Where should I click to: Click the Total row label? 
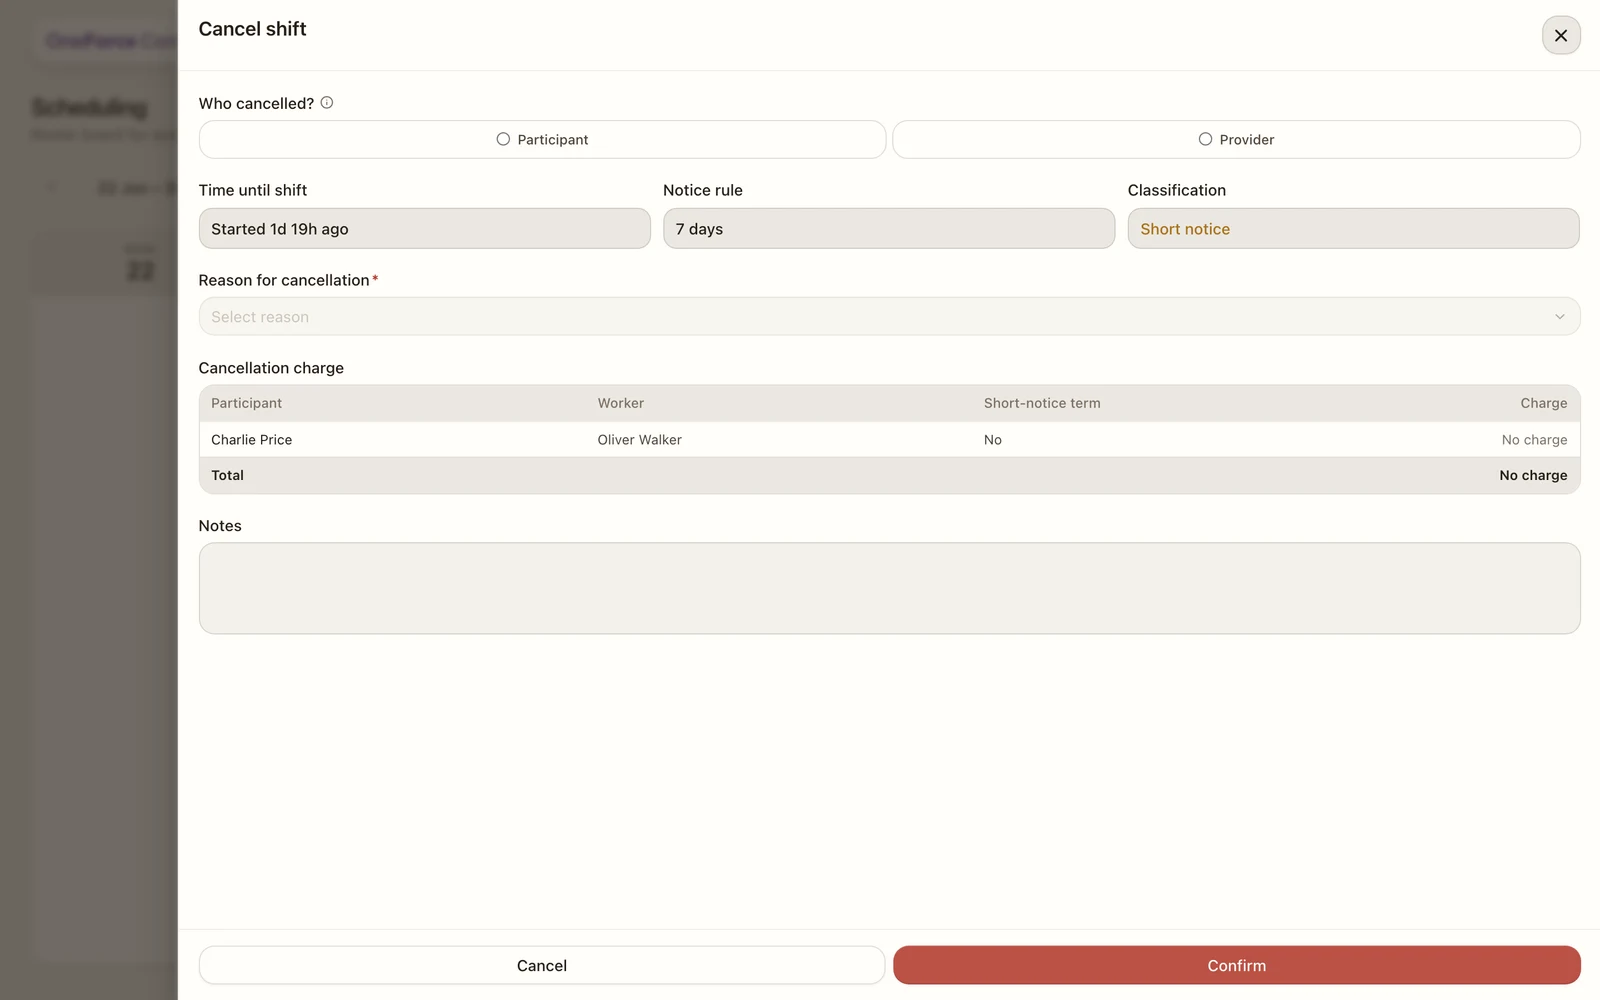[228, 476]
